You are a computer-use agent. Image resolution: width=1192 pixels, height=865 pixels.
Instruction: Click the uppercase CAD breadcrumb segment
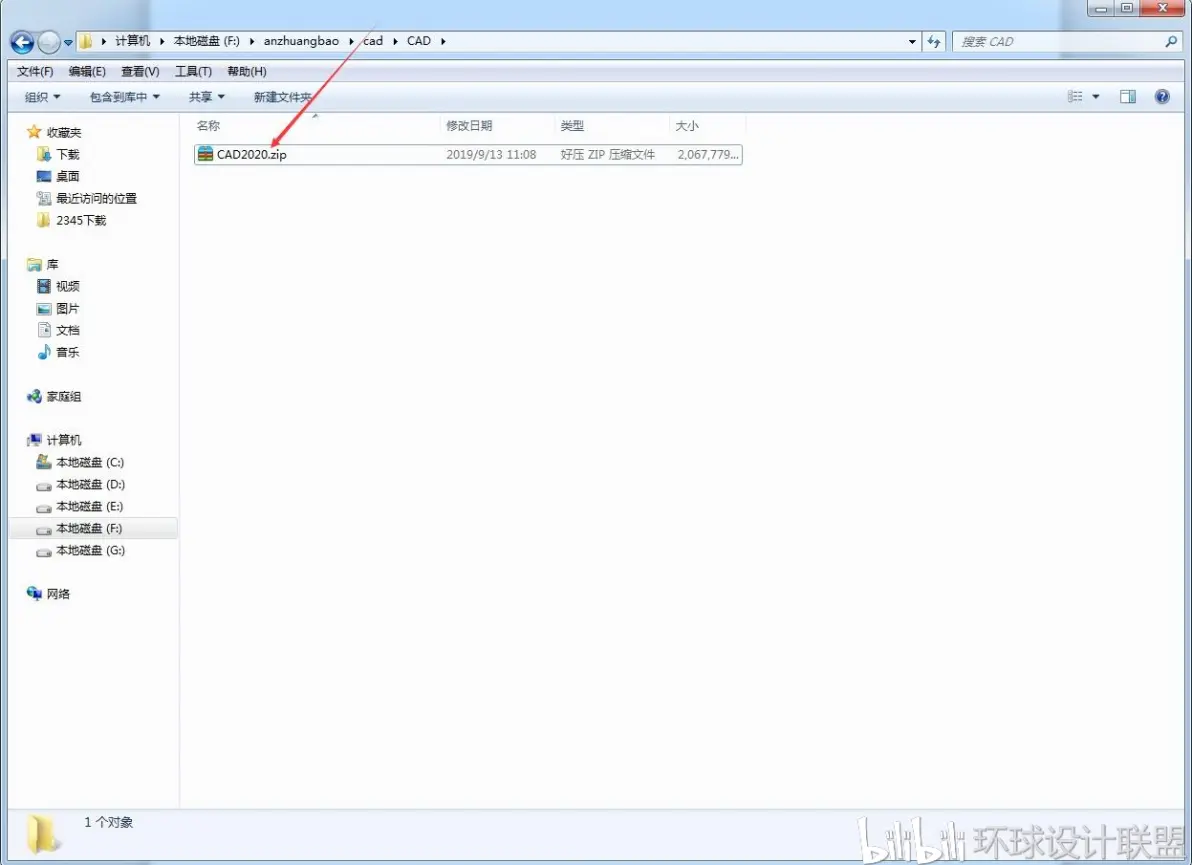click(x=419, y=41)
